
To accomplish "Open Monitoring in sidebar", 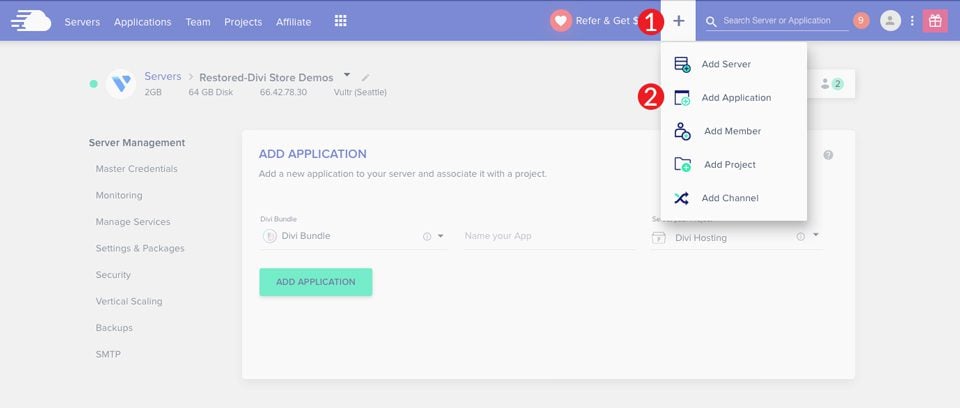I will click(x=119, y=195).
